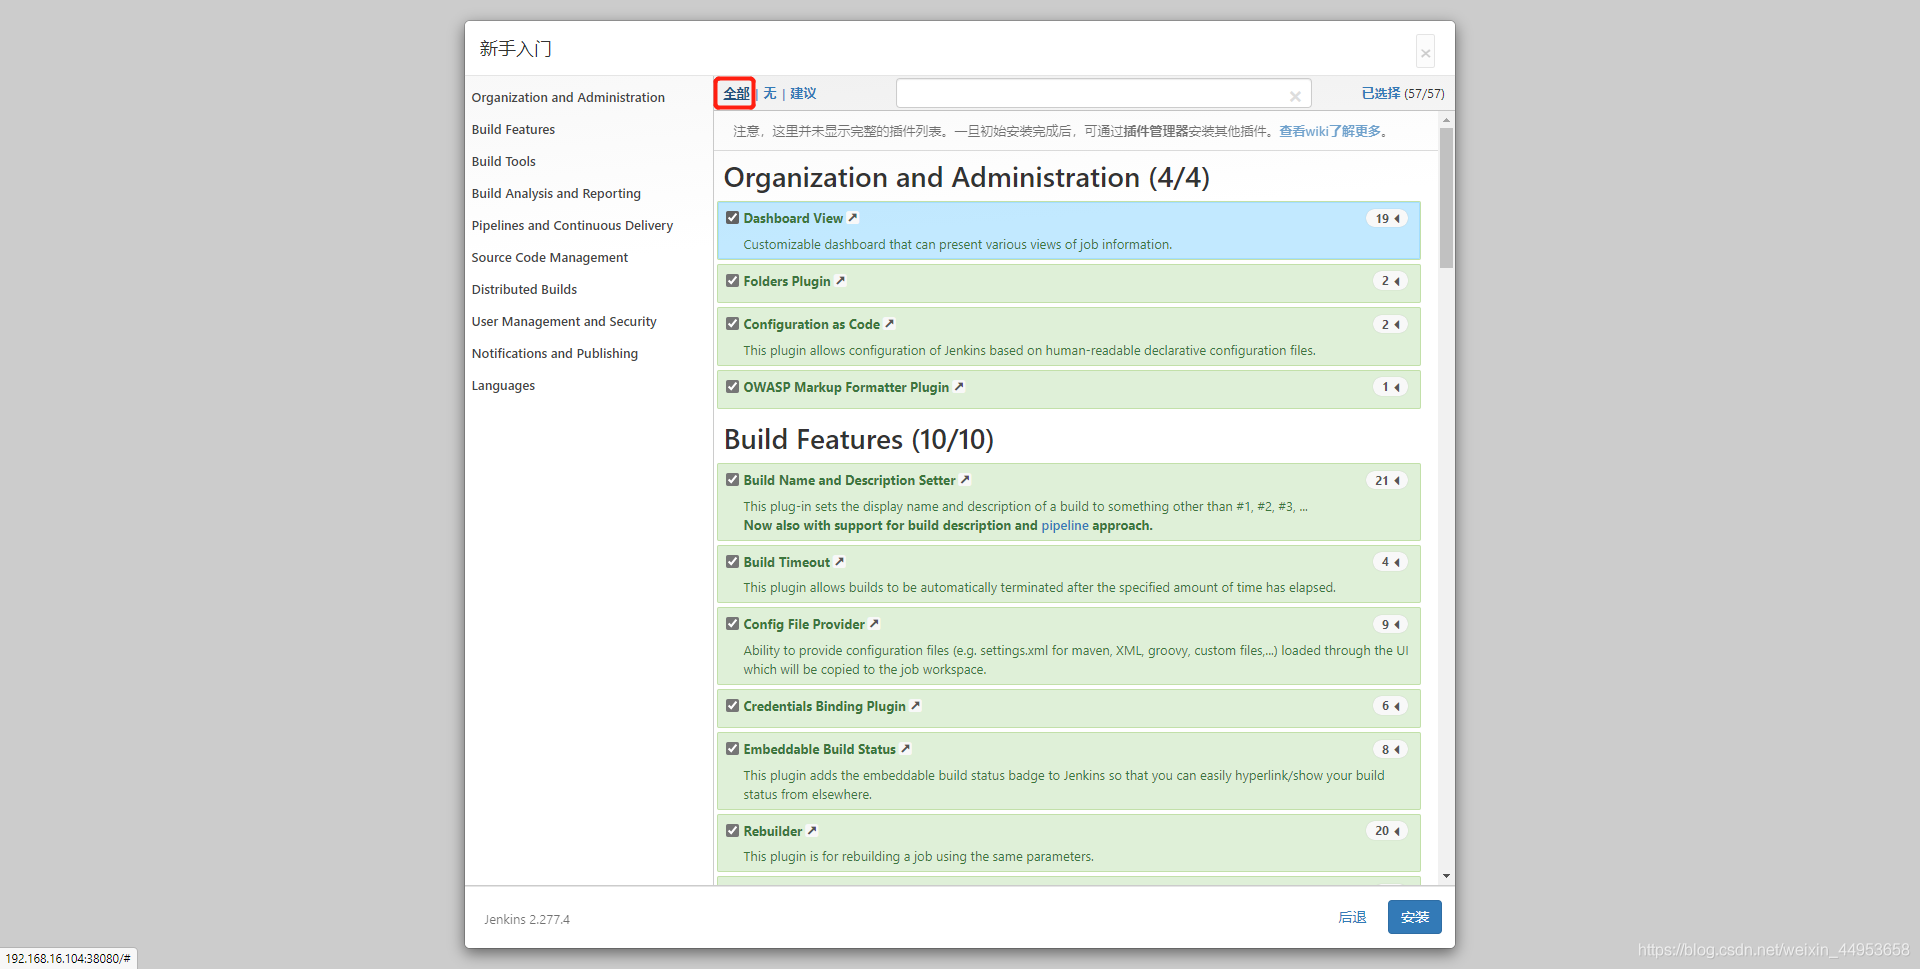Screen dimensions: 1920x969
Task: Click the 安装 install button
Action: tap(1414, 917)
